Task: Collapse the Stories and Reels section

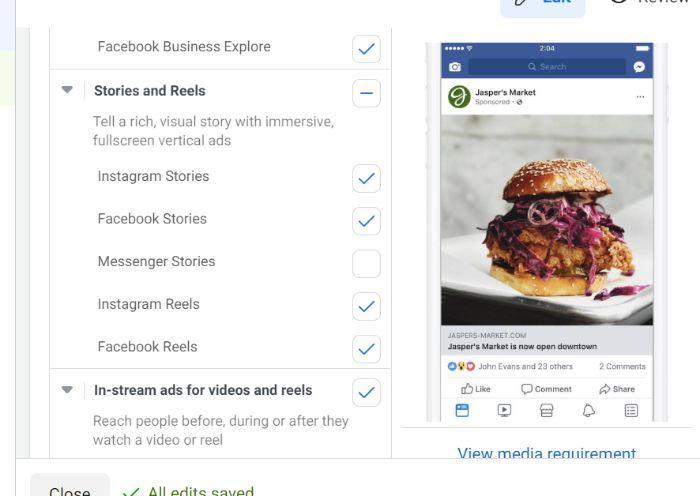Action: [67, 90]
